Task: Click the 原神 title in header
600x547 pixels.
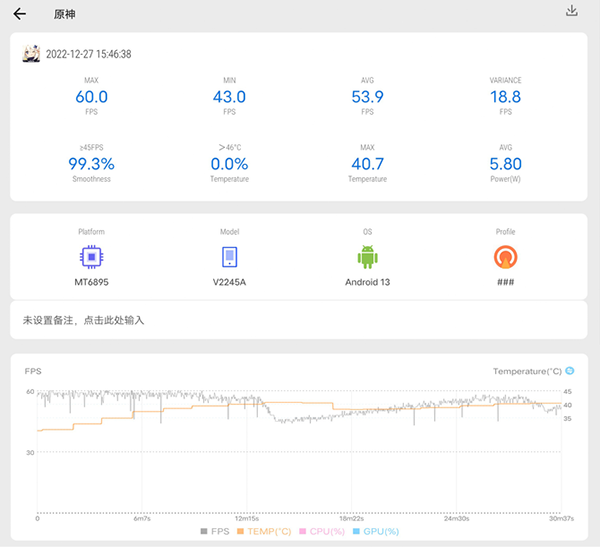Action: (x=64, y=15)
